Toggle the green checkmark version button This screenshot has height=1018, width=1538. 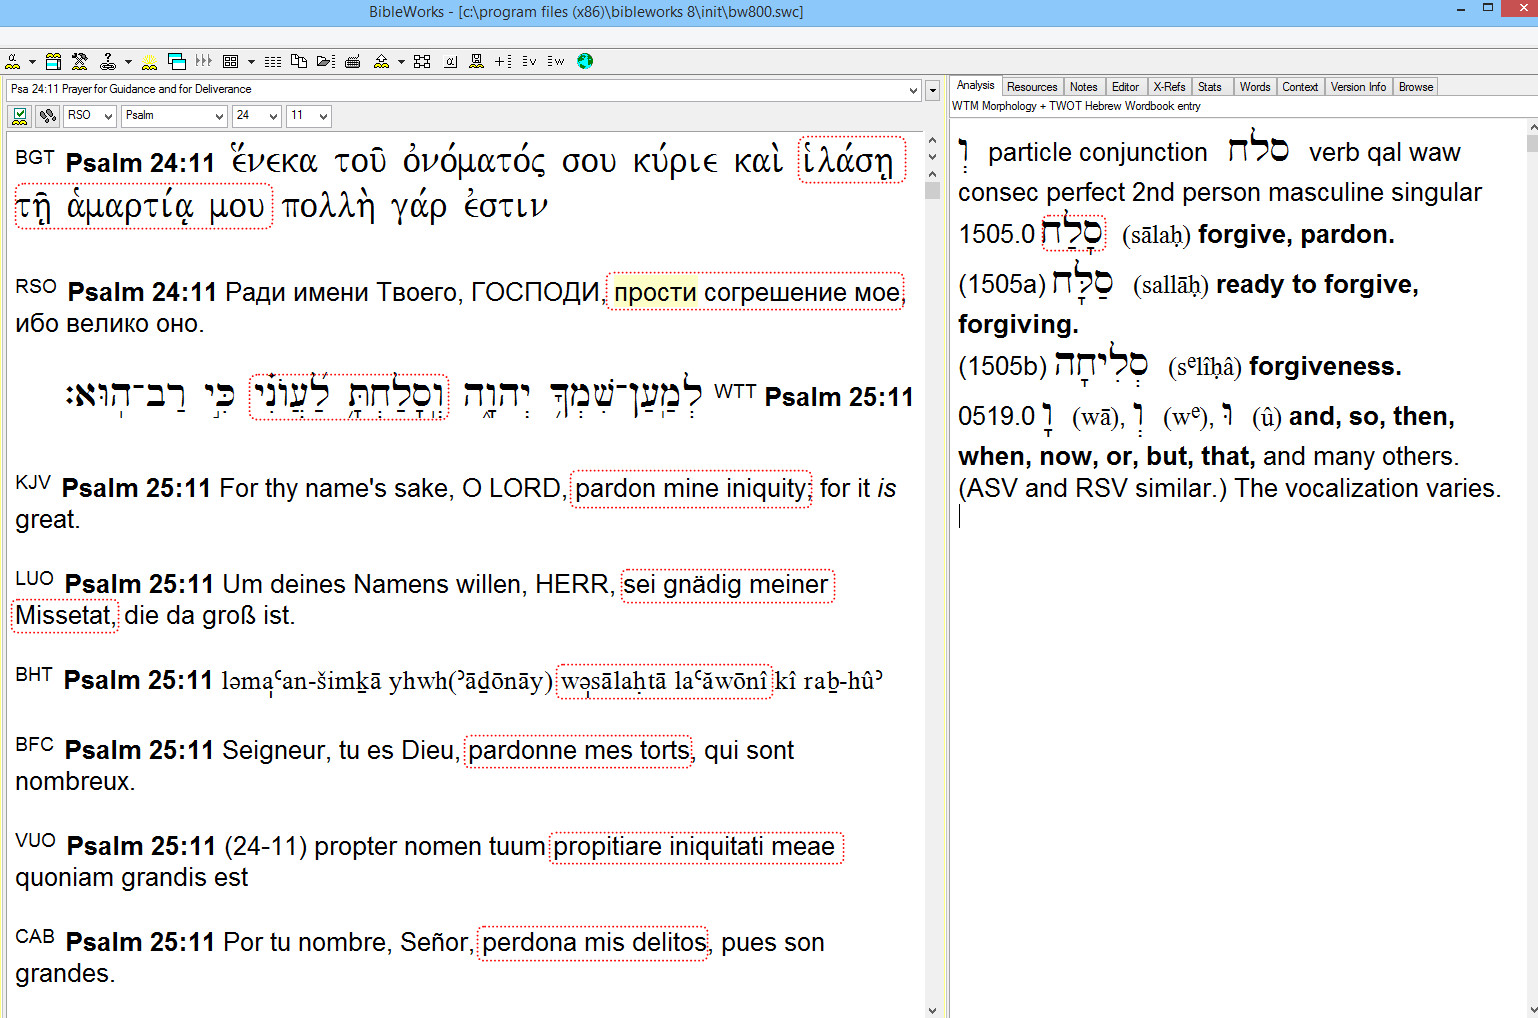coord(19,116)
